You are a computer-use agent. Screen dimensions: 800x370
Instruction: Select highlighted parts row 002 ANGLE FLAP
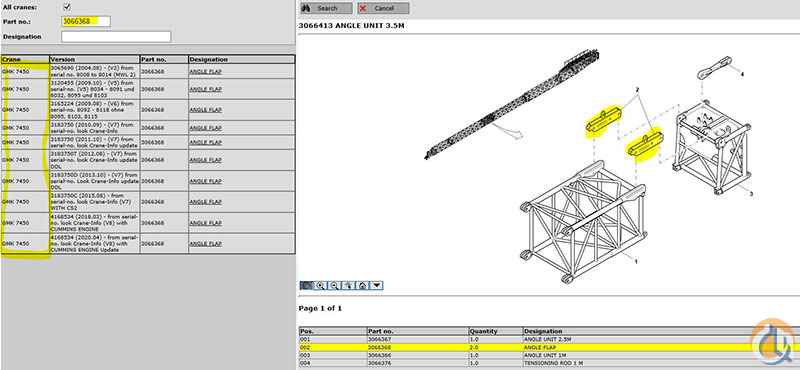coord(549,348)
